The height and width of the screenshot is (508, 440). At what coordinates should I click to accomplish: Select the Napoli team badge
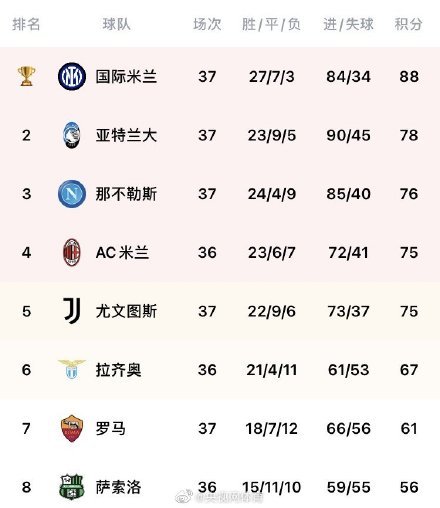tap(72, 194)
